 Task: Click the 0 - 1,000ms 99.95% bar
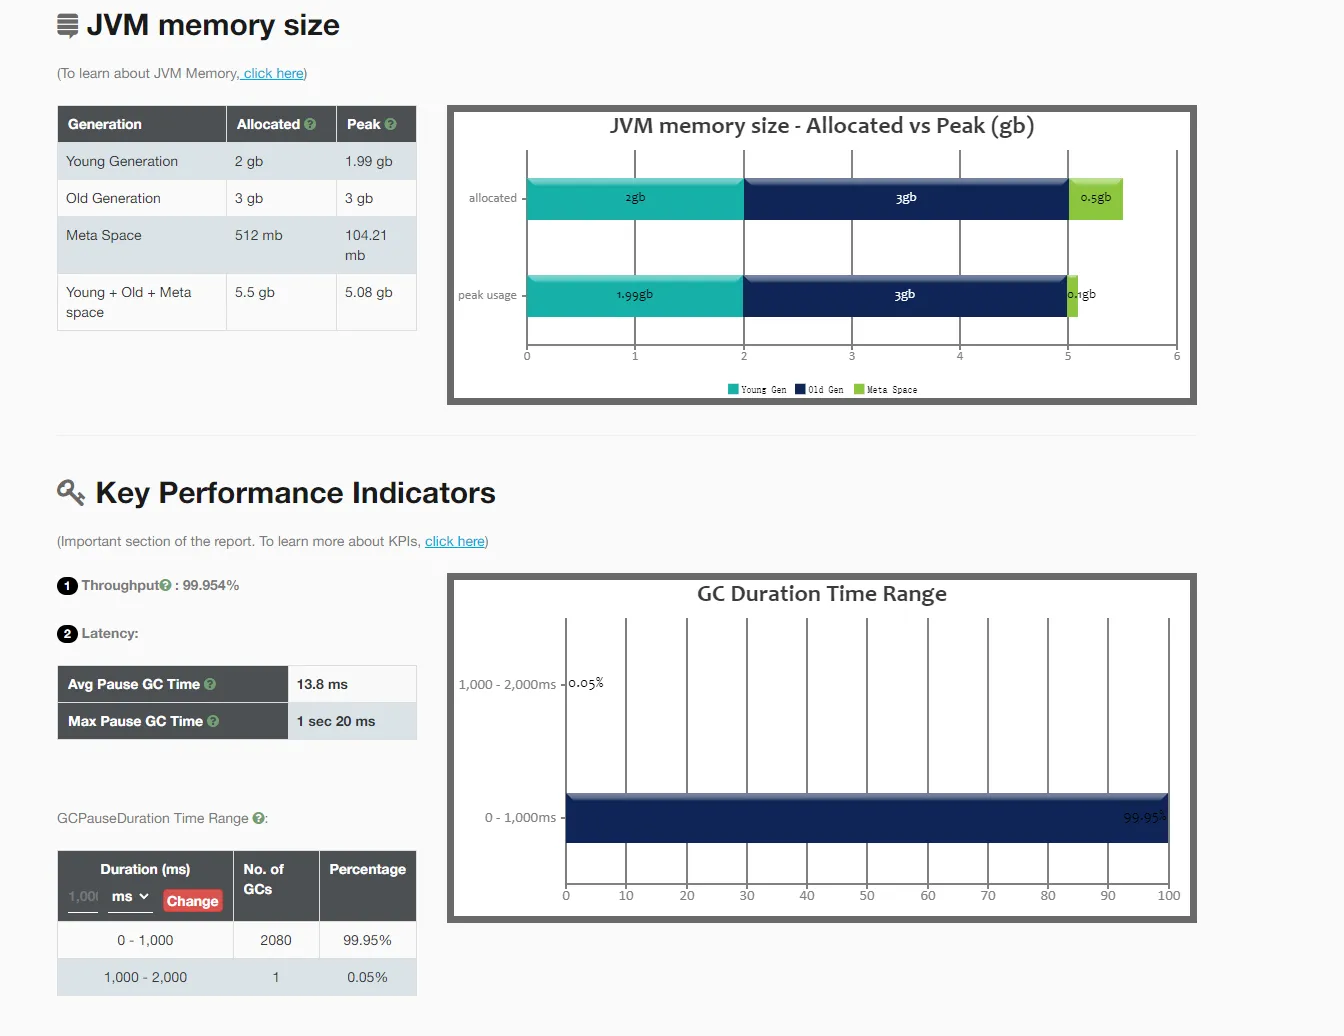click(867, 818)
